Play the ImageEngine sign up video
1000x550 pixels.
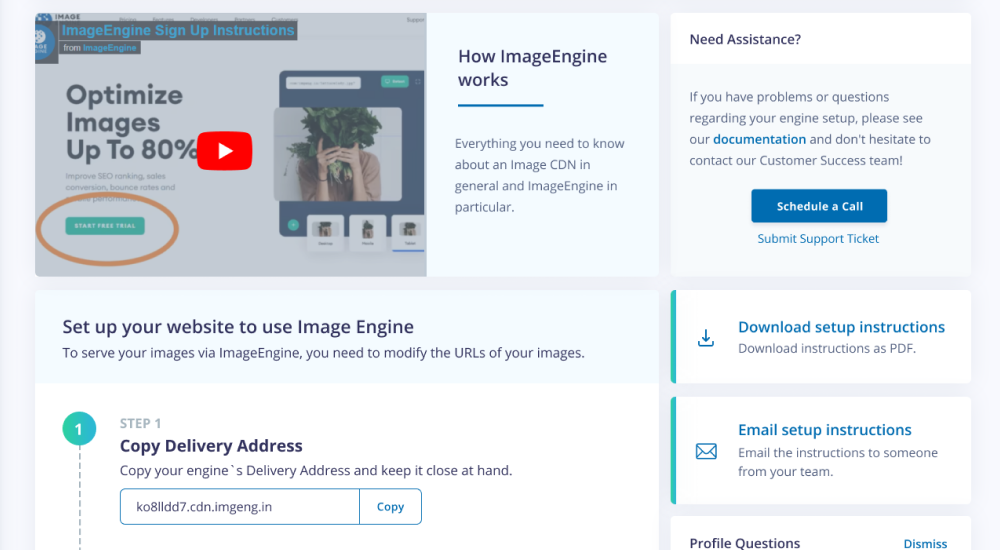pyautogui.click(x=224, y=151)
